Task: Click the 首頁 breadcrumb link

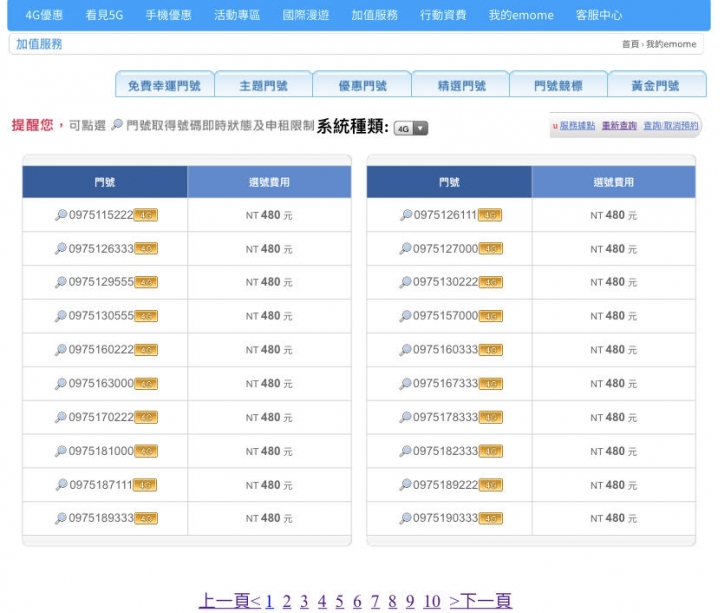Action: (630, 44)
